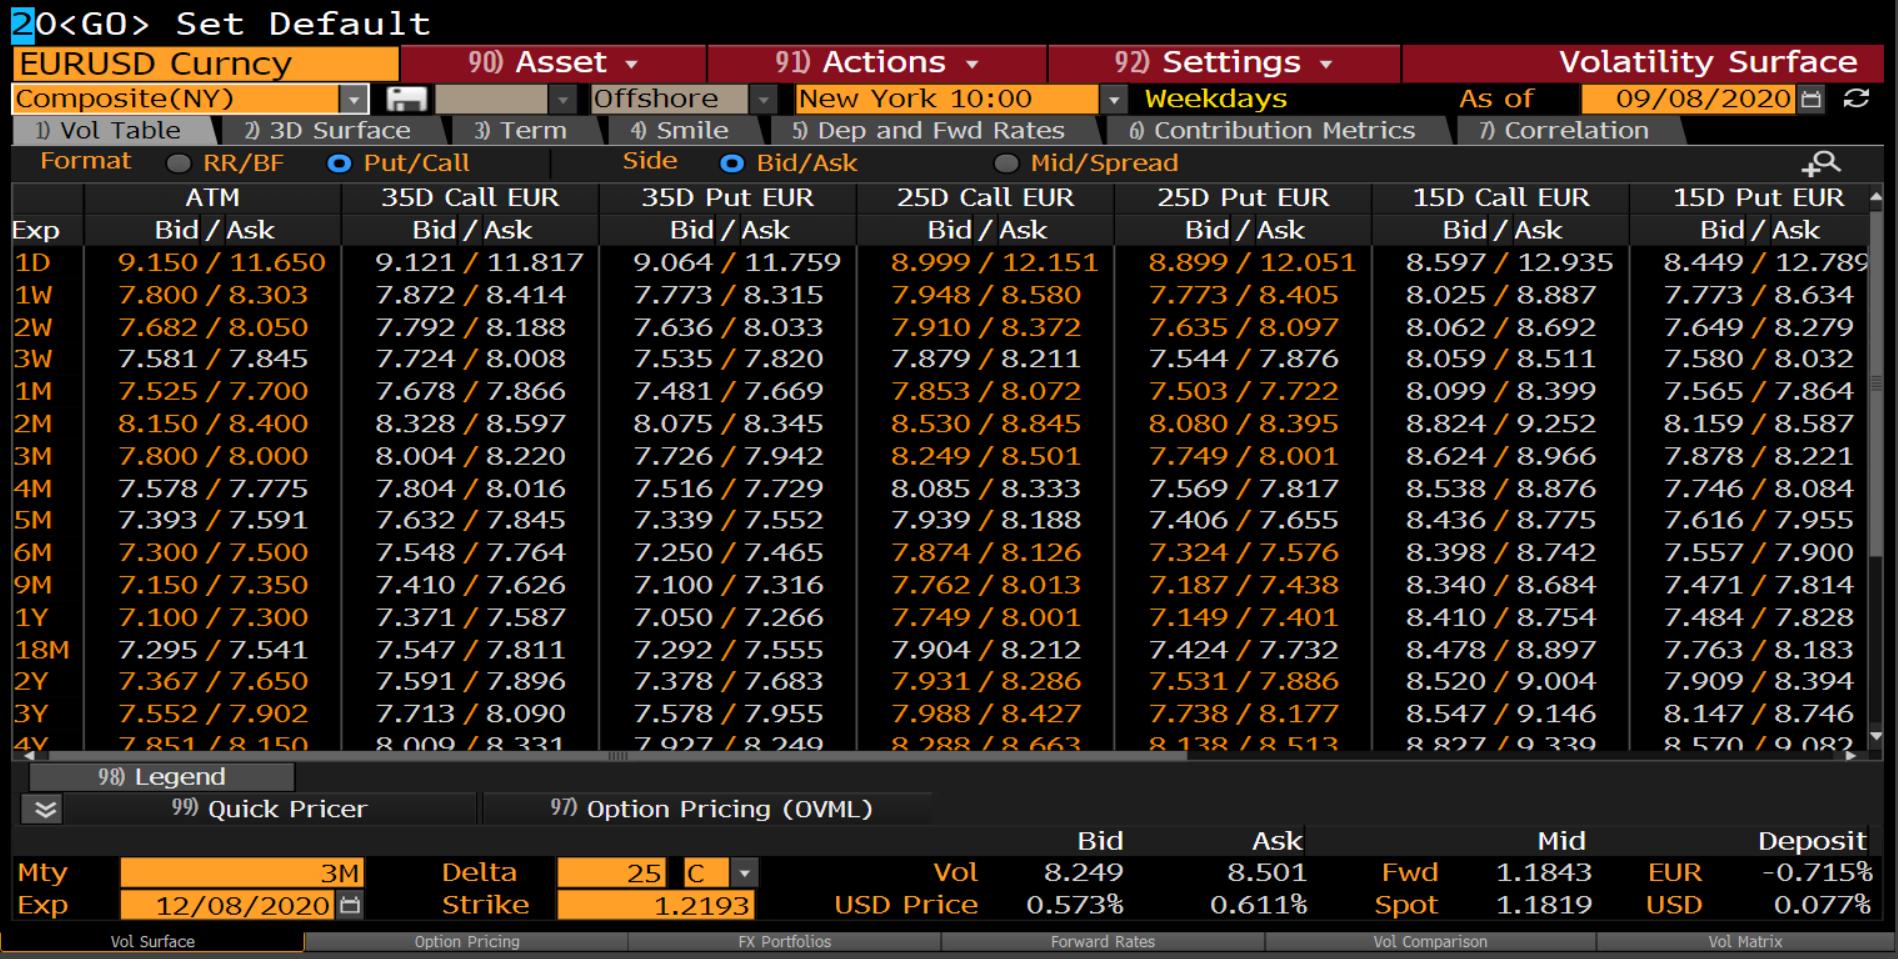Open the Settings menu

pyautogui.click(x=1224, y=63)
